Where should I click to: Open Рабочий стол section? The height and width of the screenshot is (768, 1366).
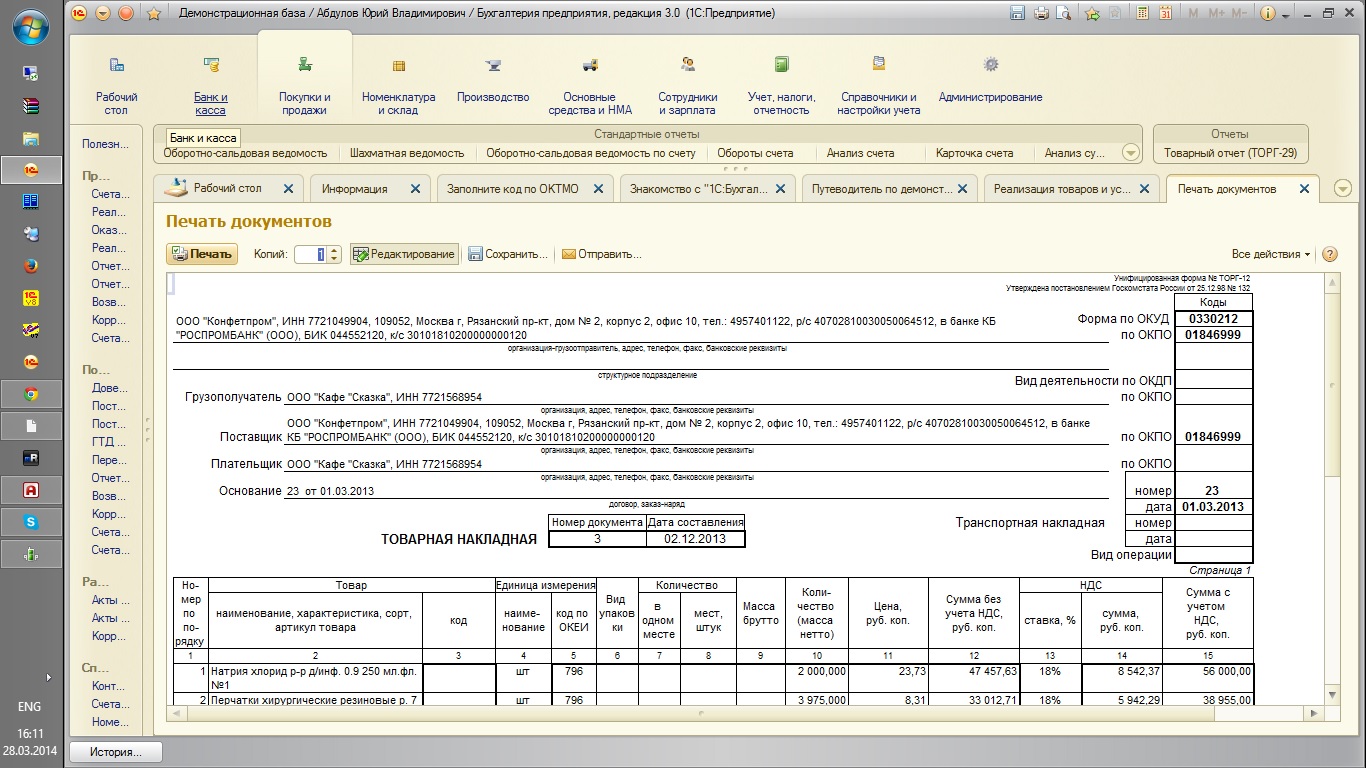pos(117,85)
